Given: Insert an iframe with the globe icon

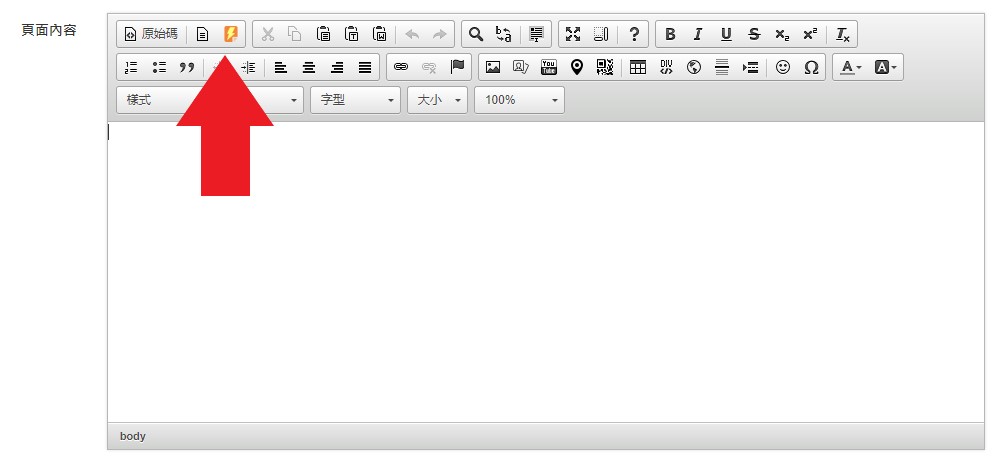Looking at the screenshot, I should click(694, 67).
